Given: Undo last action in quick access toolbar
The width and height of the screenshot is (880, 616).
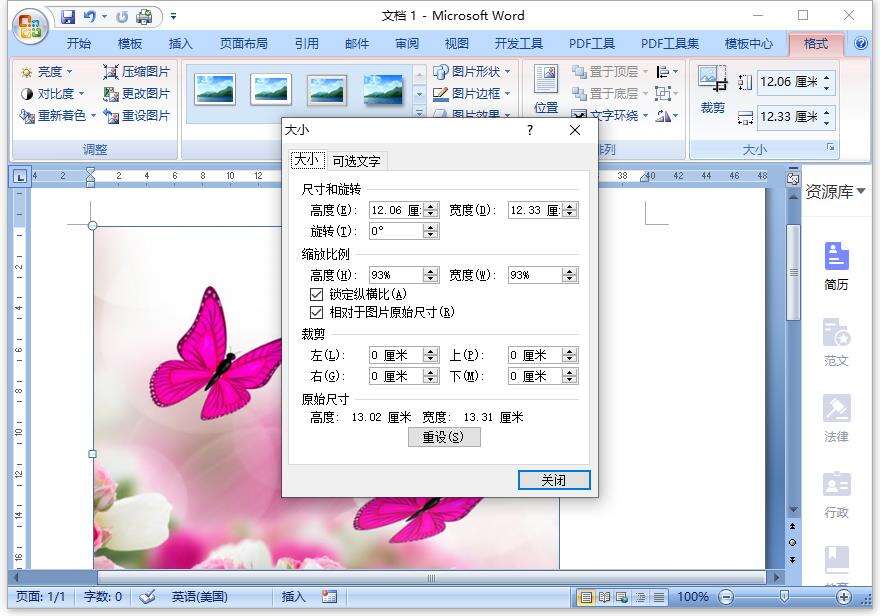Looking at the screenshot, I should click(x=90, y=17).
